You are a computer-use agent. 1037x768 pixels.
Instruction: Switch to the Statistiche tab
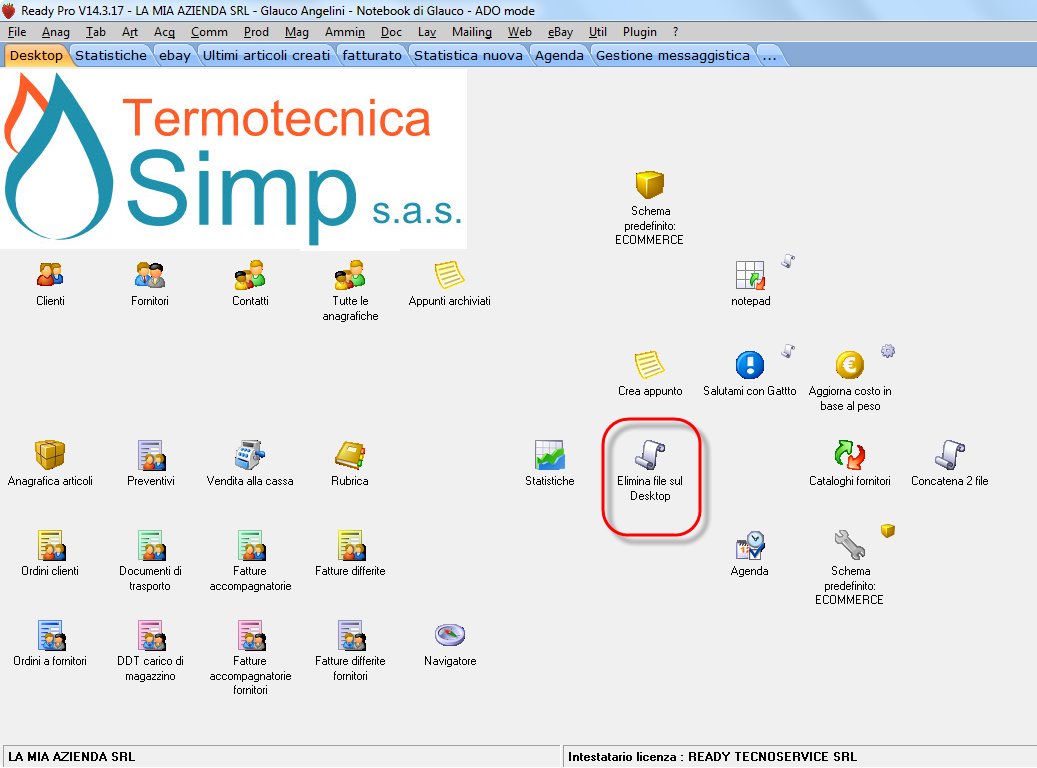(x=111, y=56)
